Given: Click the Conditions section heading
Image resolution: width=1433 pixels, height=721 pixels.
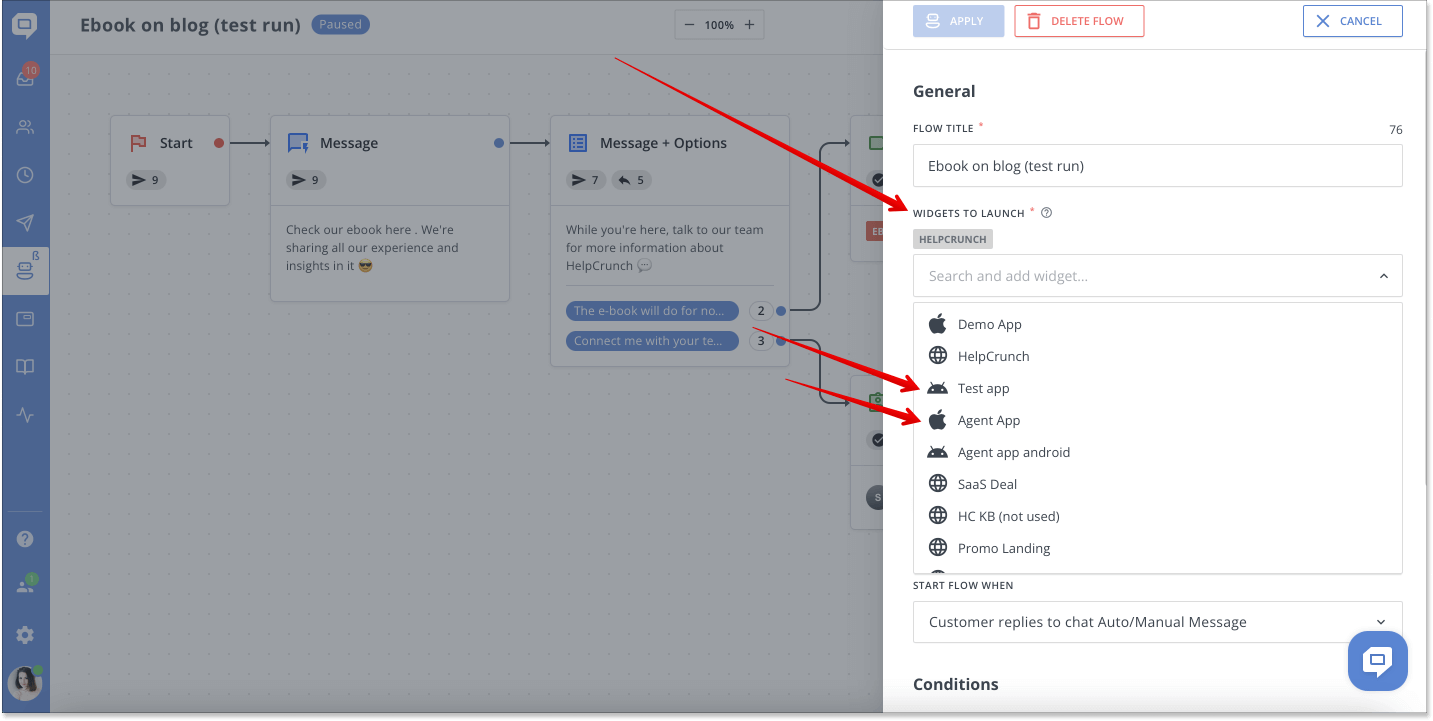Looking at the screenshot, I should point(955,684).
